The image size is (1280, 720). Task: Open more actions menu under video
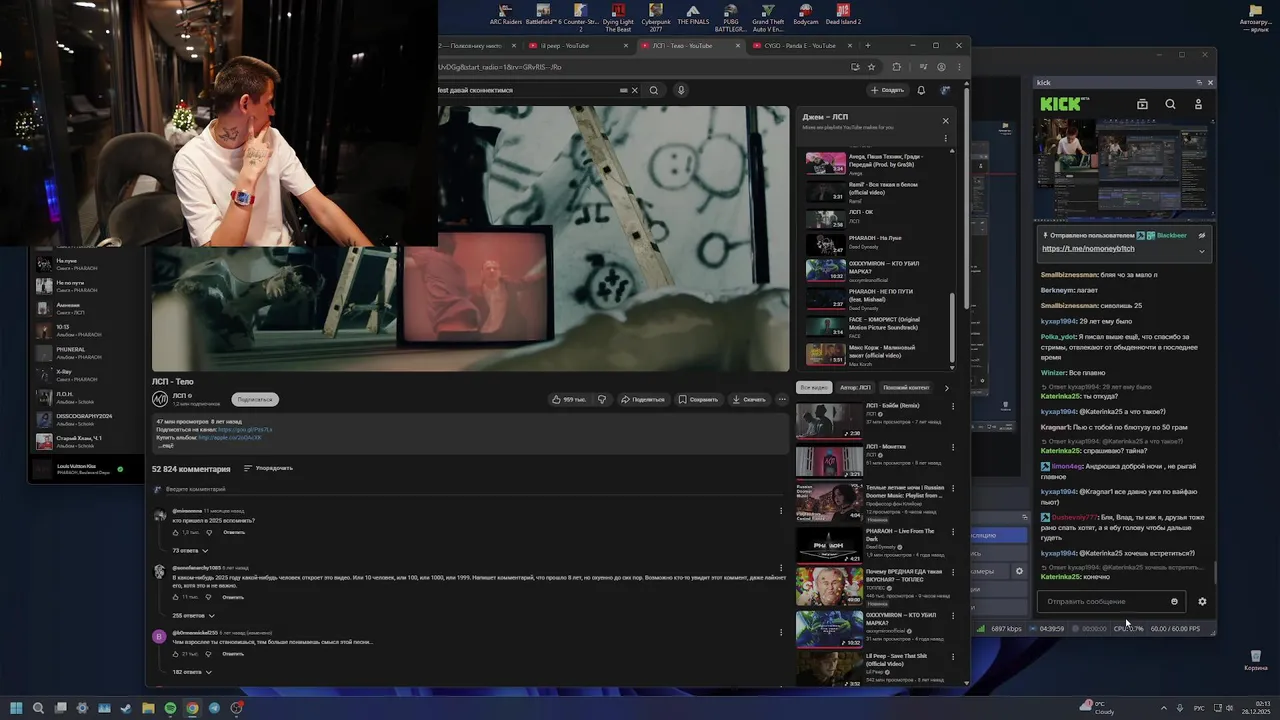click(782, 399)
